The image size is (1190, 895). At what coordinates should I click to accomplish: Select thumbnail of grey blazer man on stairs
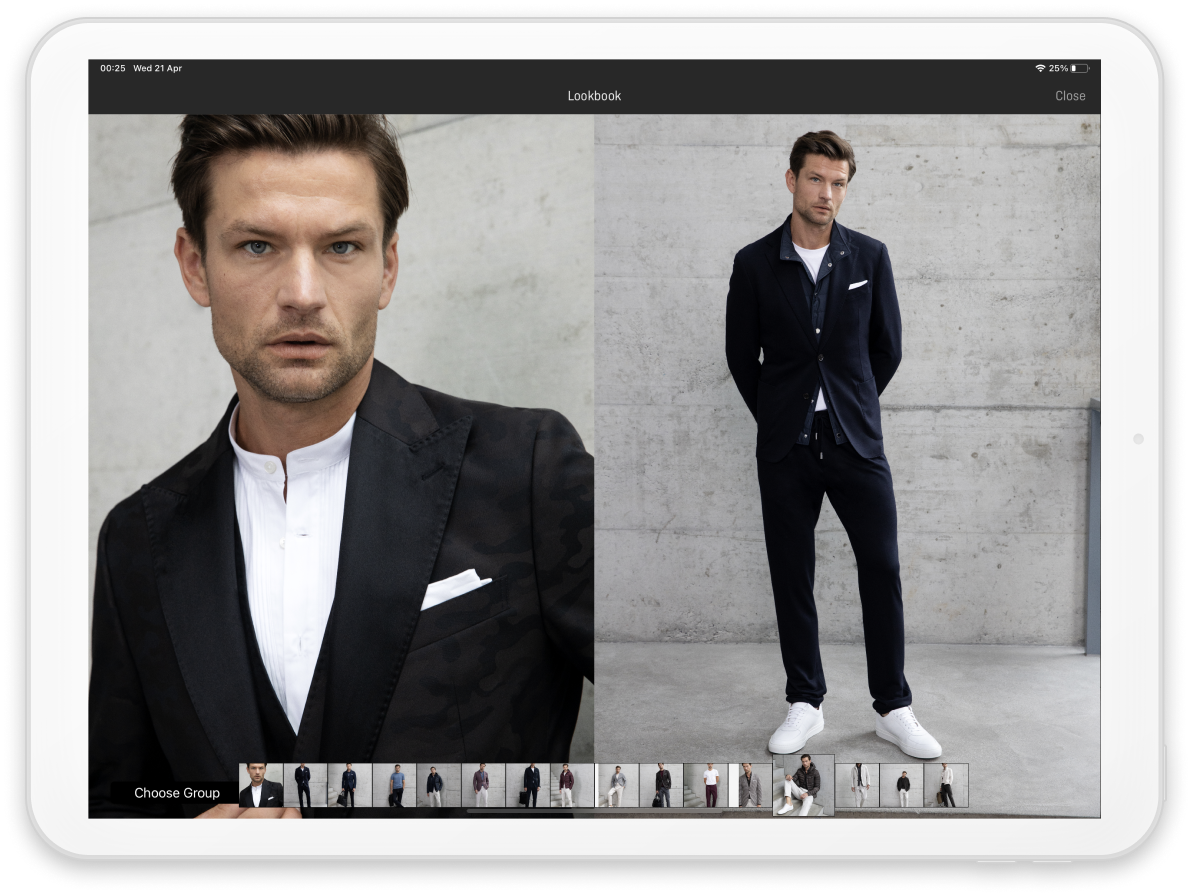point(617,785)
